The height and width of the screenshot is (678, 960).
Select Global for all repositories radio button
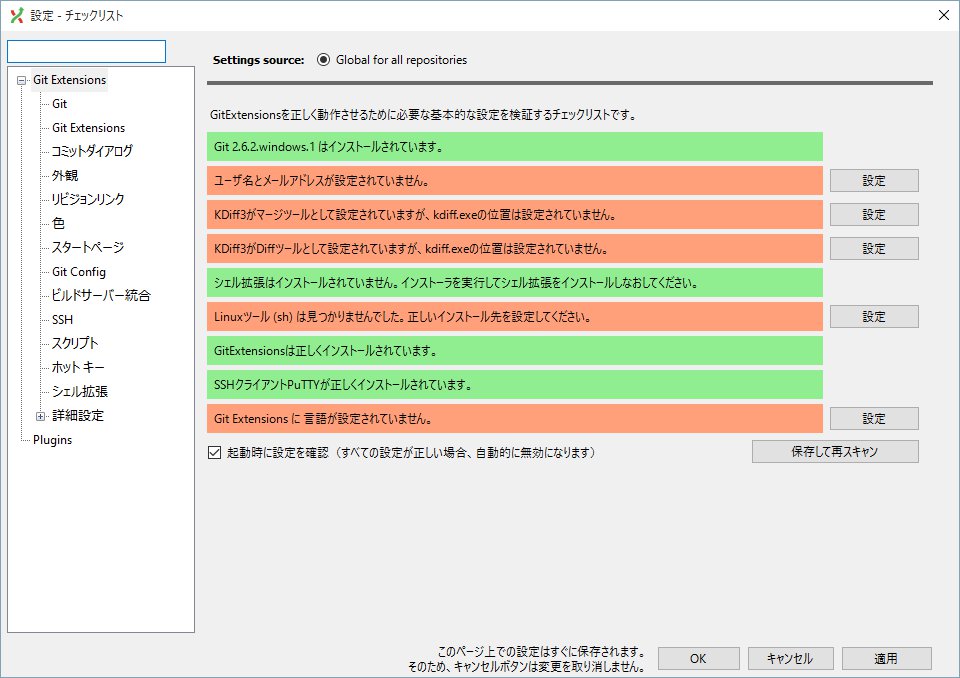click(x=323, y=59)
